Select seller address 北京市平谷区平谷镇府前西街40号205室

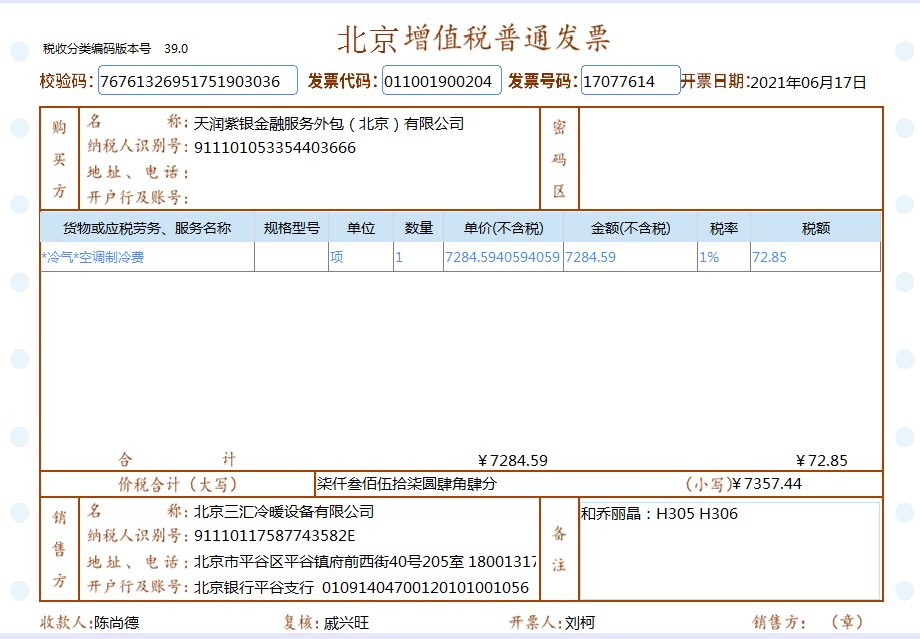click(329, 562)
